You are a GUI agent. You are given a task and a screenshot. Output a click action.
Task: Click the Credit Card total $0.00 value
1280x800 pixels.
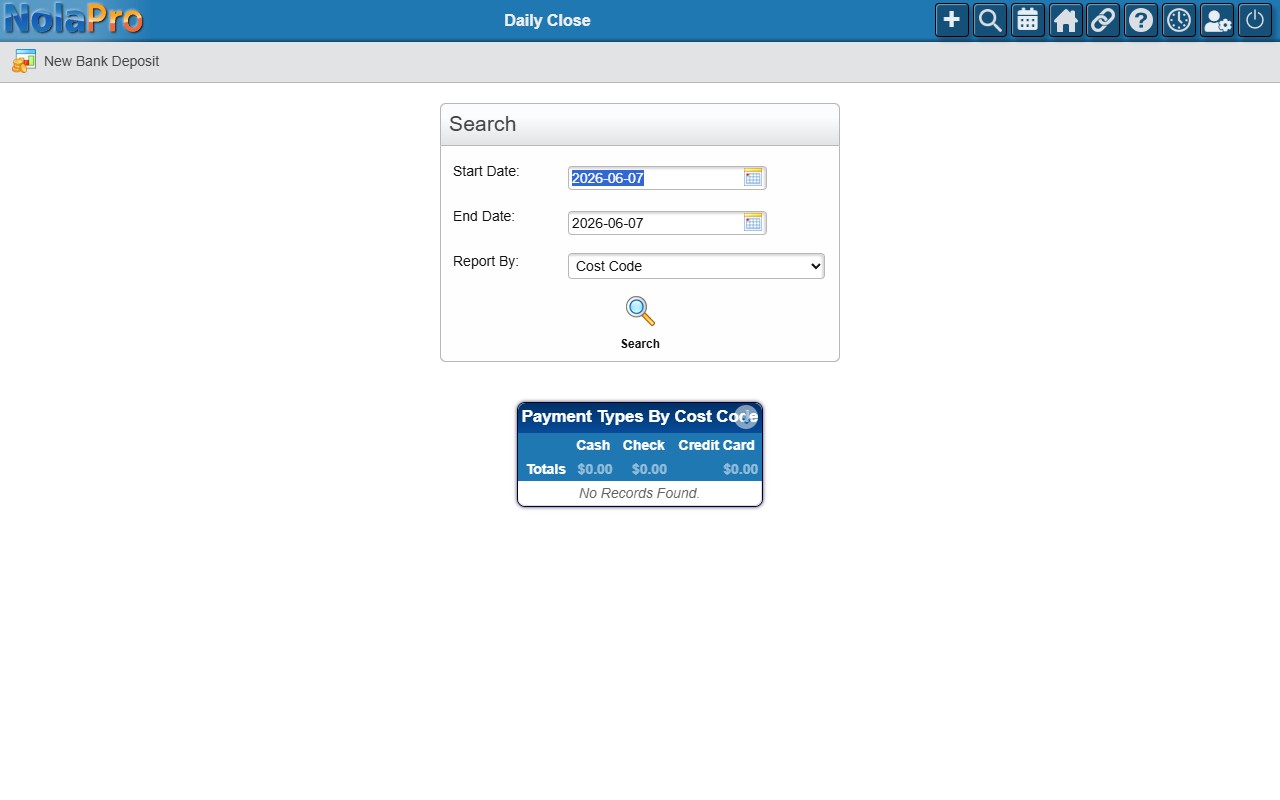(740, 469)
